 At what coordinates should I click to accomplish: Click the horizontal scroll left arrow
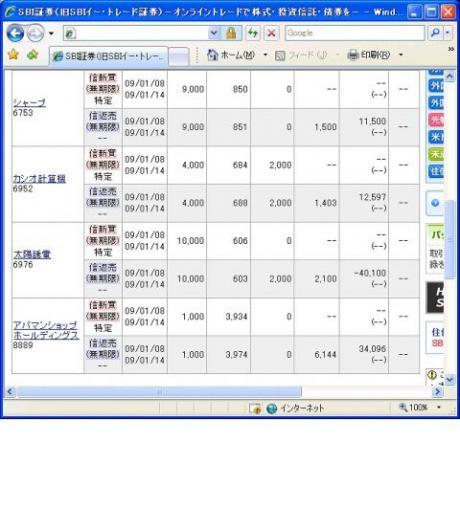(x=9, y=391)
